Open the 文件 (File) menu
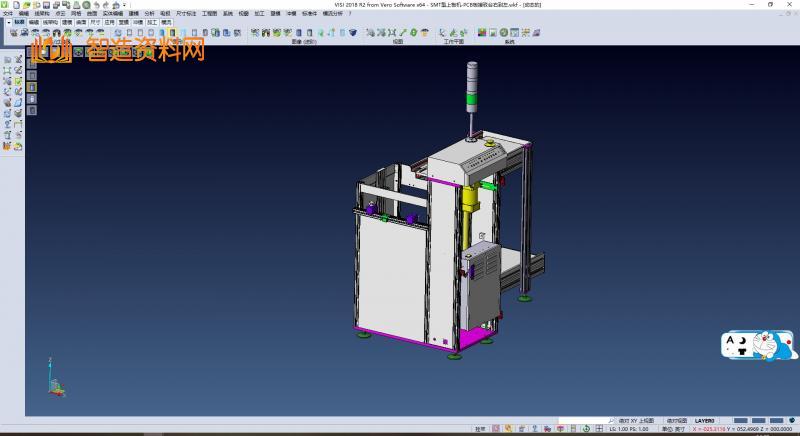 pos(7,13)
